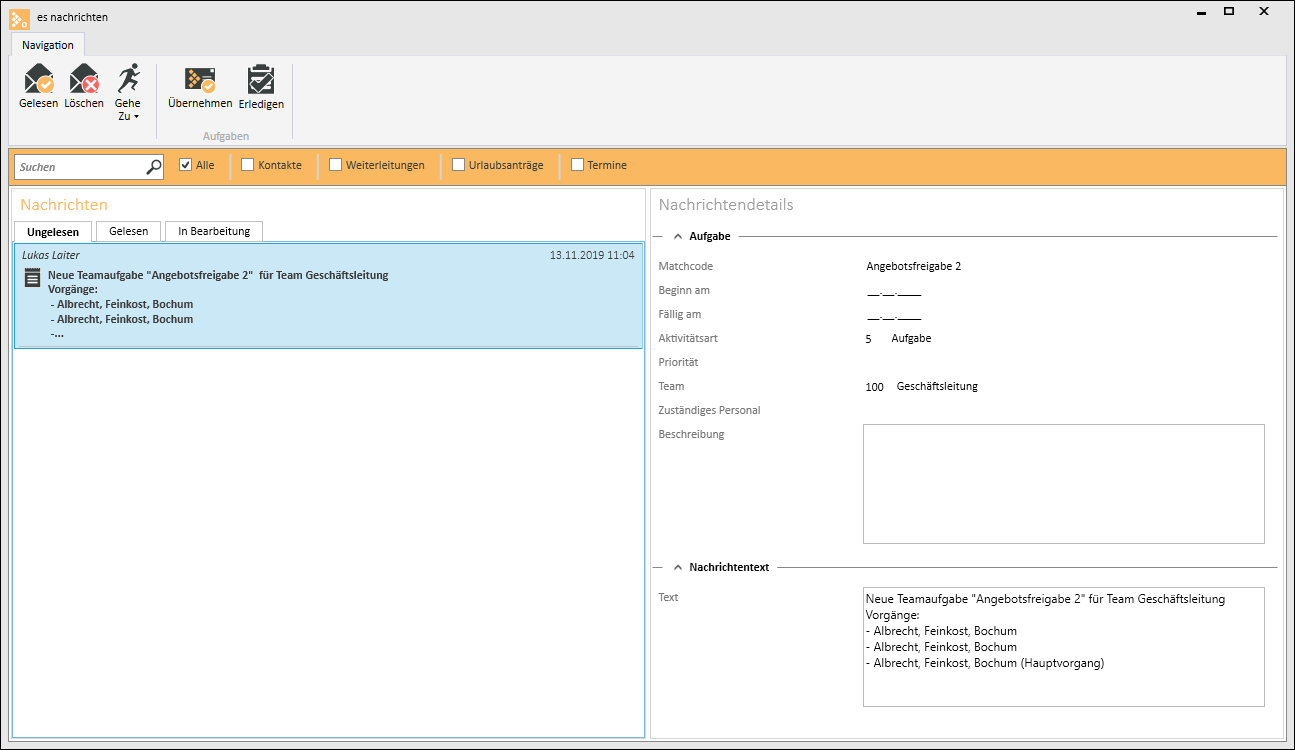
Task: Click the Beginn am date field
Action: tap(894, 291)
